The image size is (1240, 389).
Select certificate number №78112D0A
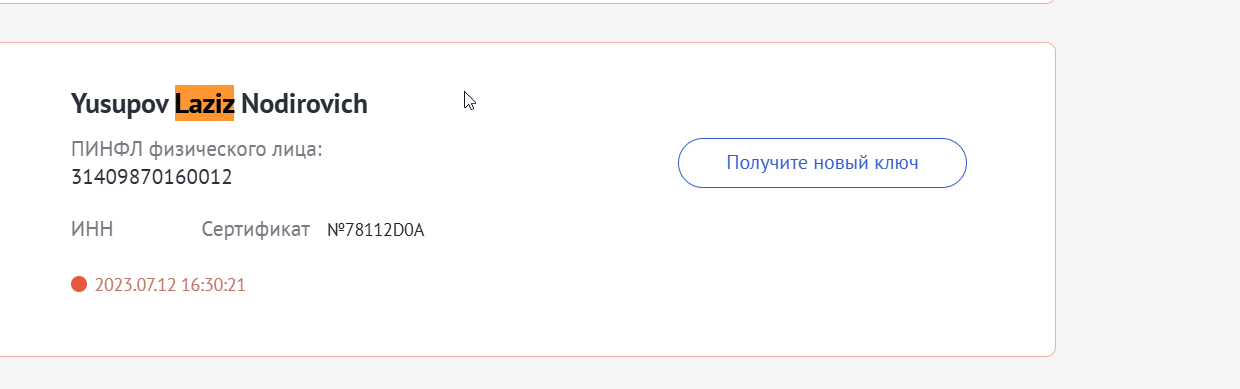tap(376, 231)
